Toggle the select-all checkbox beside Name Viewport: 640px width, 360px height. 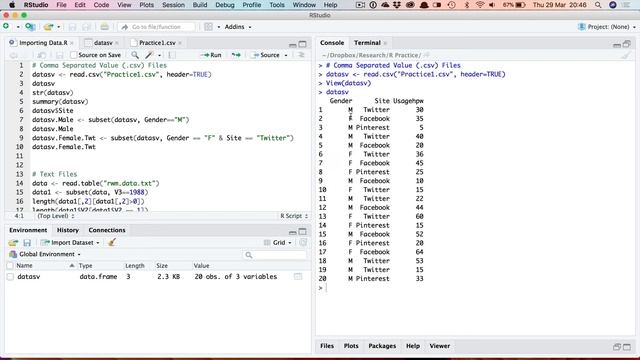tap(10, 266)
